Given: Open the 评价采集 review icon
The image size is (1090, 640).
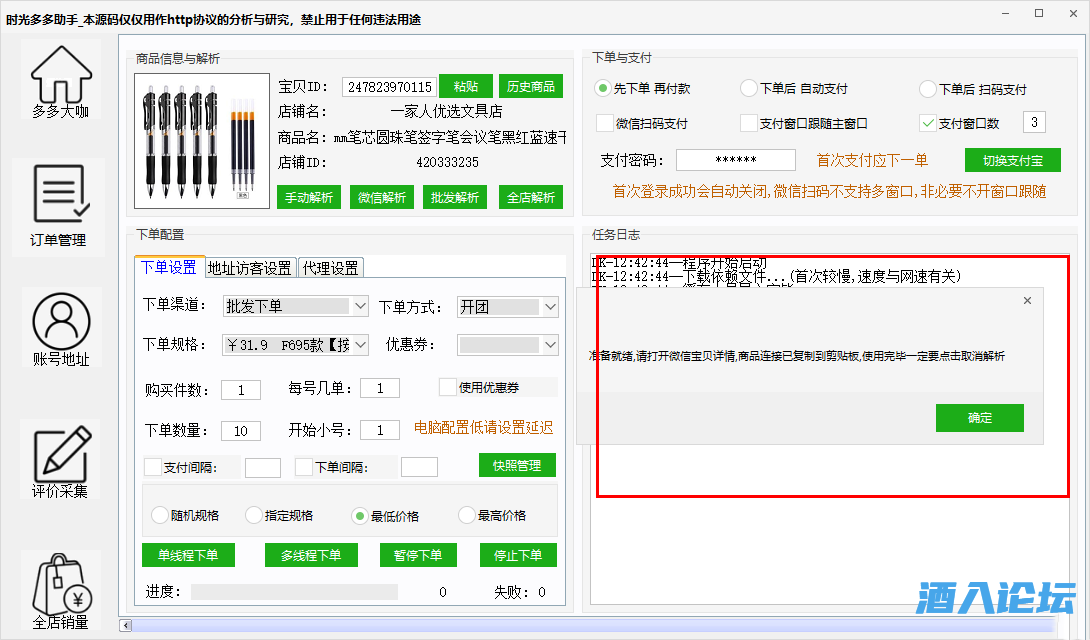Looking at the screenshot, I should click(60, 453).
